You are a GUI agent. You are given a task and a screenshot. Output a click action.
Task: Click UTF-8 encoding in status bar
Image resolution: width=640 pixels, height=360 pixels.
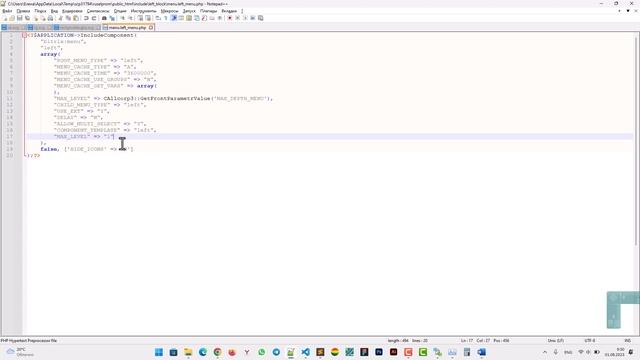pos(589,340)
